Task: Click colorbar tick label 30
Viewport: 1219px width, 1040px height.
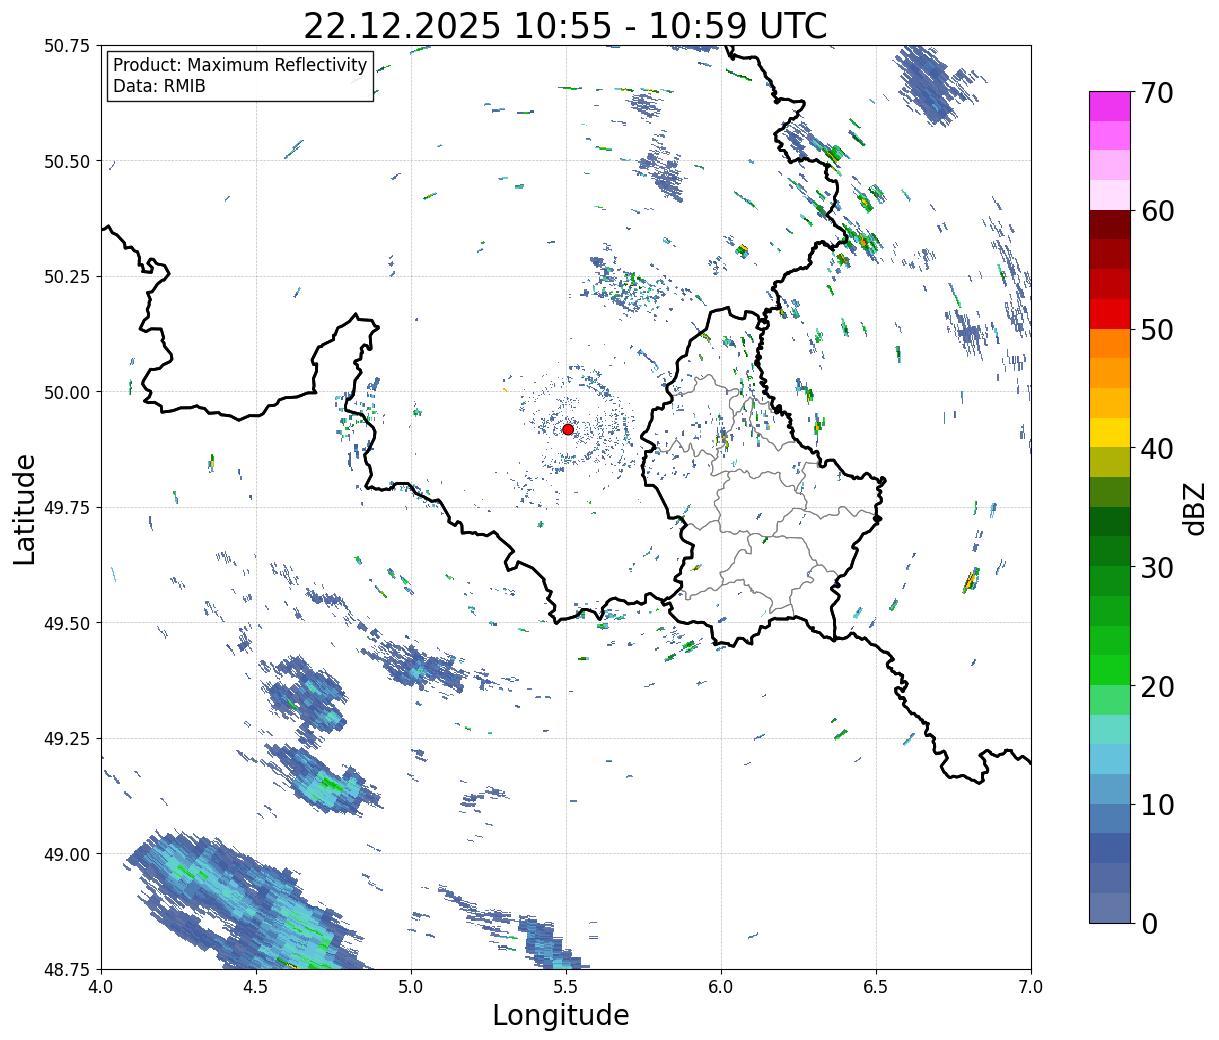Action: click(1157, 568)
